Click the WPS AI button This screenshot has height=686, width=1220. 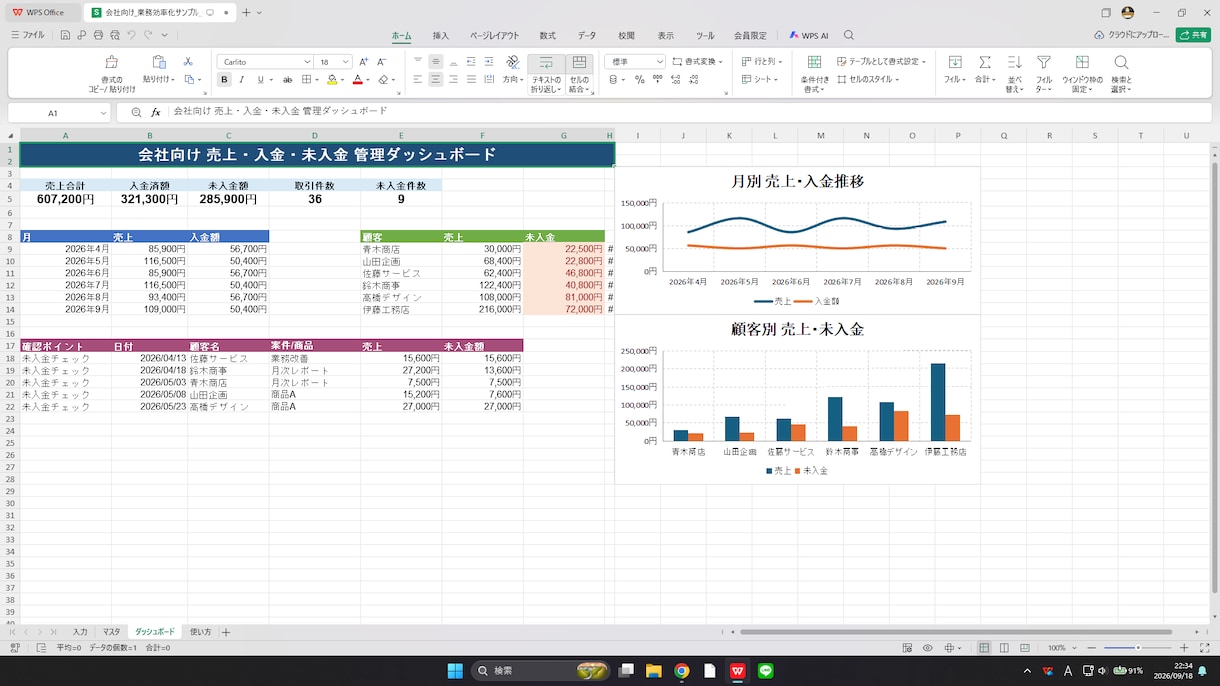809,35
